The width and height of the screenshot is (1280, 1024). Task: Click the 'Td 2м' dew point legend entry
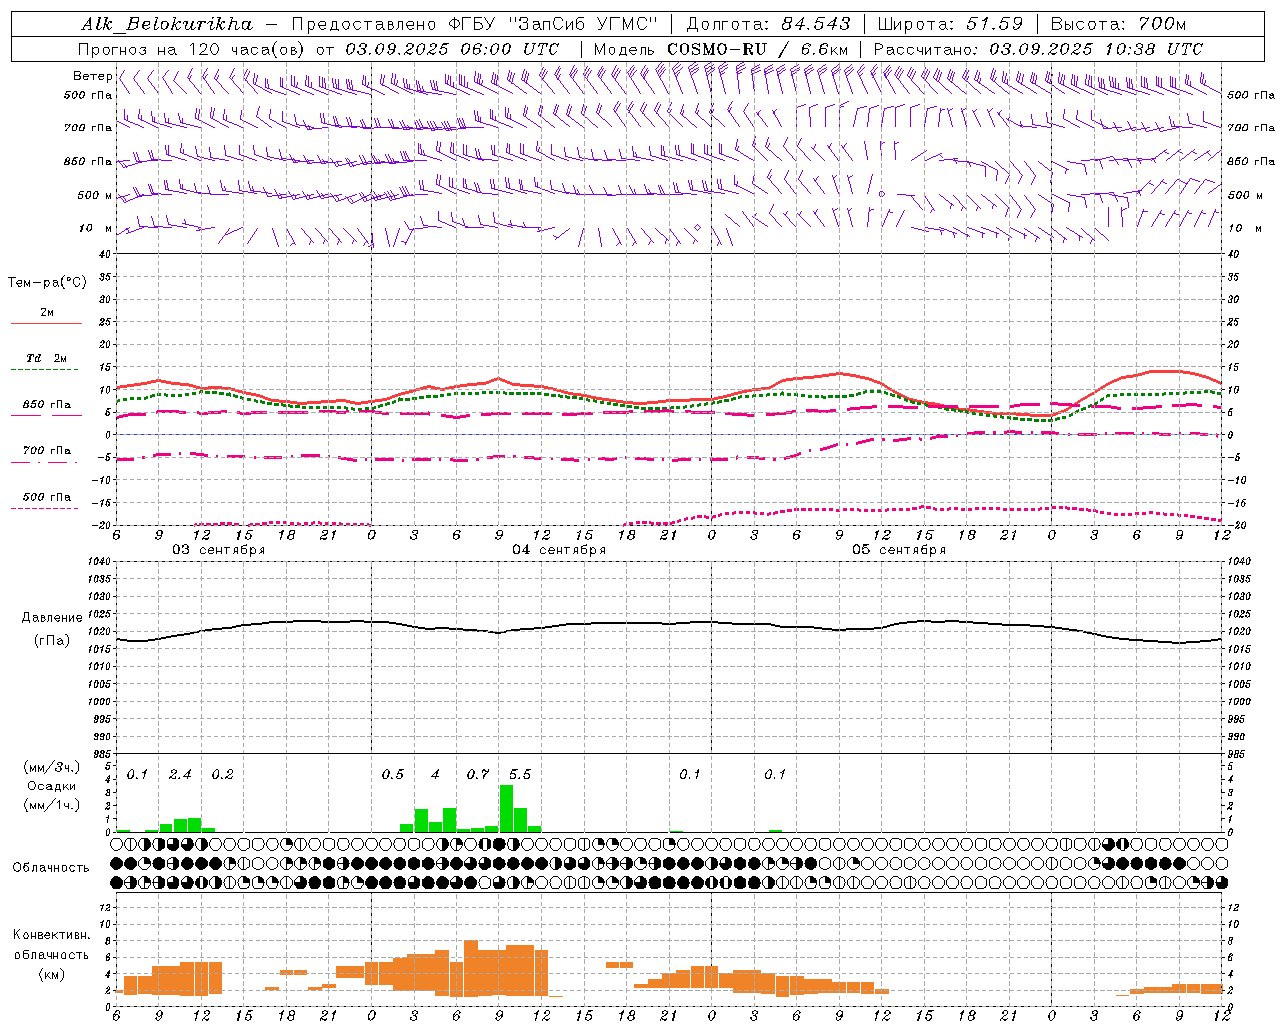46,358
